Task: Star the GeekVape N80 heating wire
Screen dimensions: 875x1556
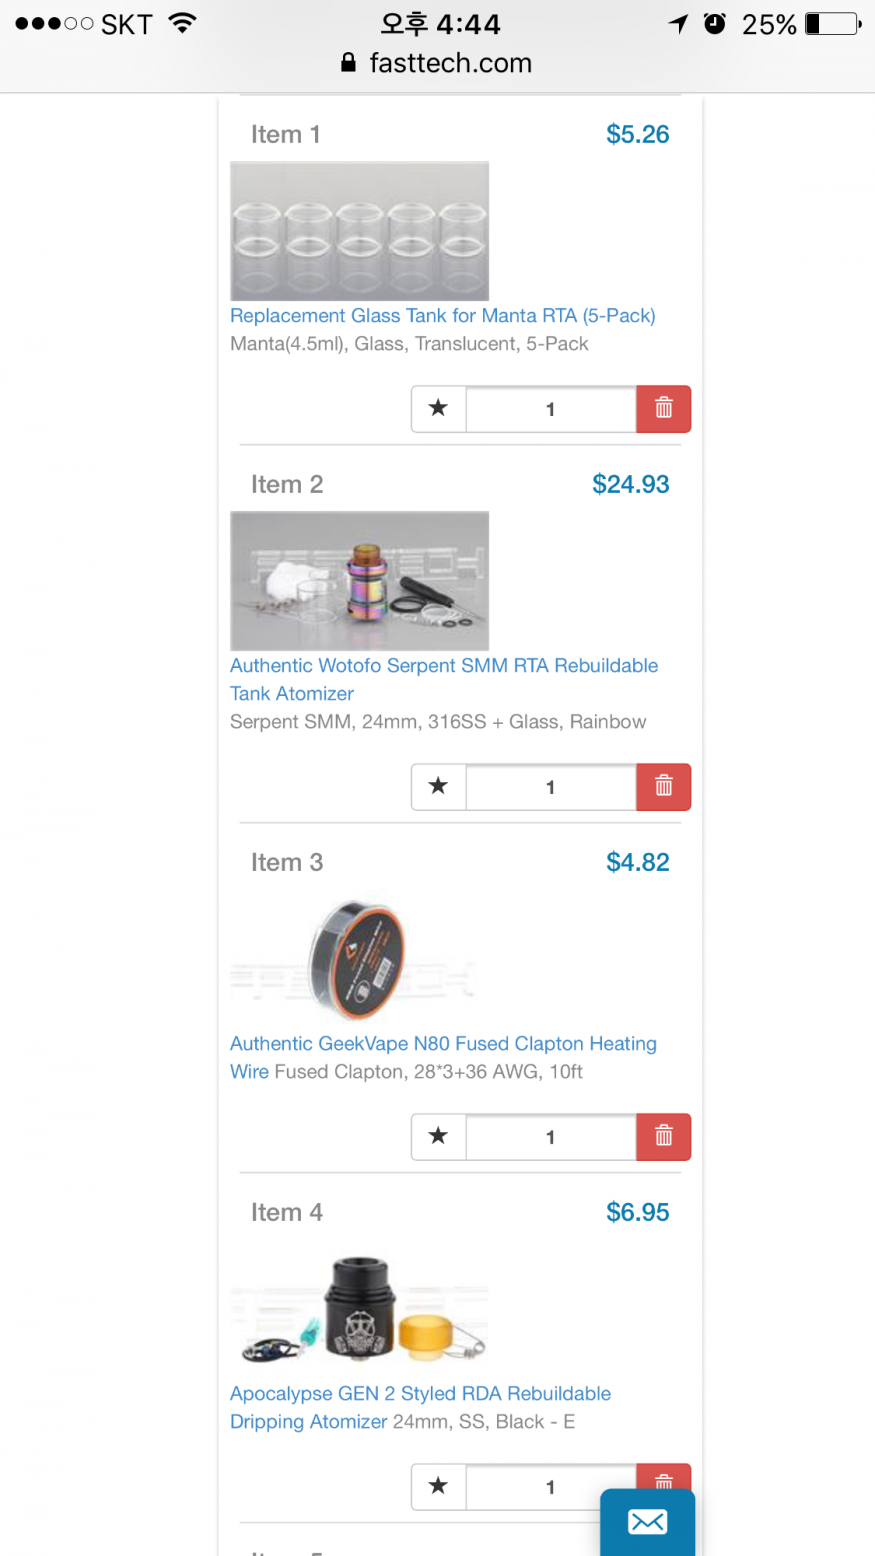Action: pos(438,1137)
